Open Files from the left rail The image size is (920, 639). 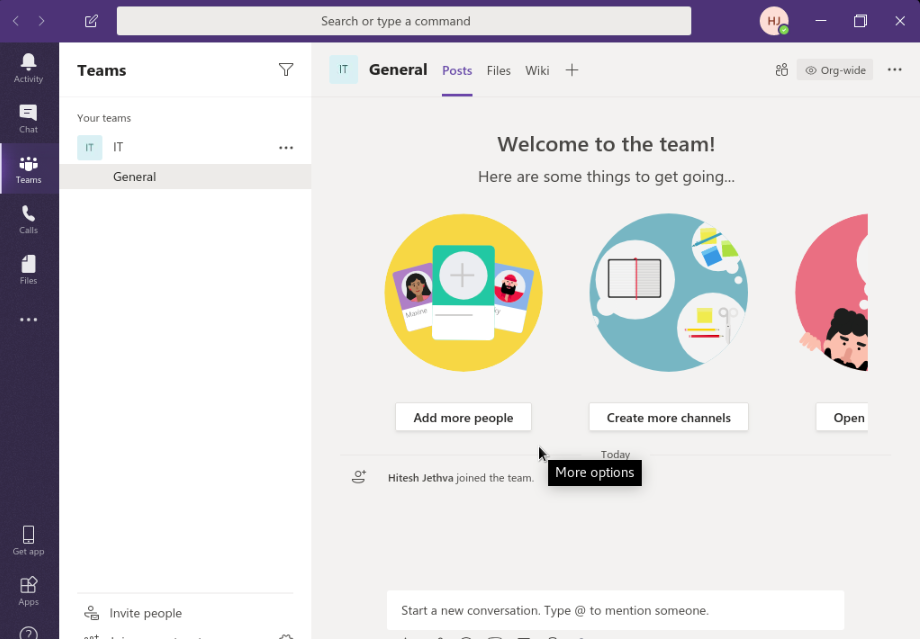point(28,270)
